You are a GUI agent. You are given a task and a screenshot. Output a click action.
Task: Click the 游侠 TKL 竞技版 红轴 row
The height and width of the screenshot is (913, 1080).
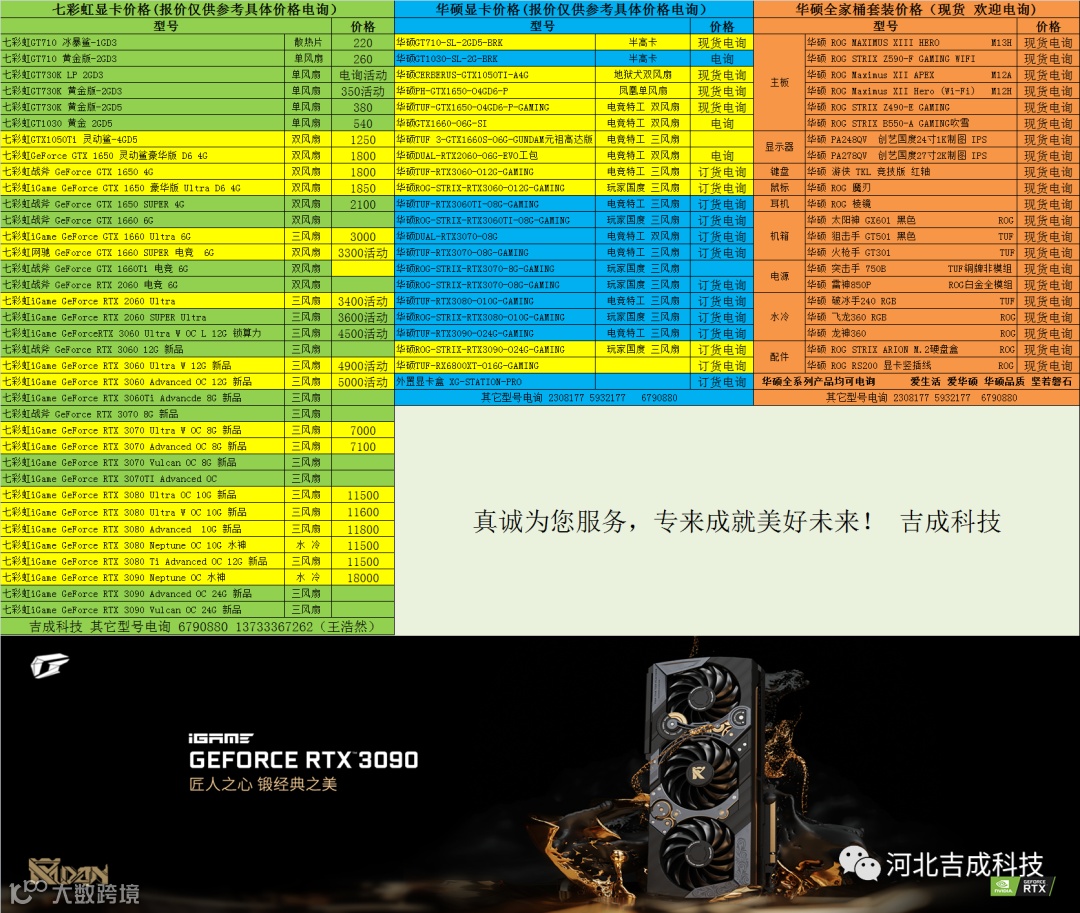click(x=942, y=171)
